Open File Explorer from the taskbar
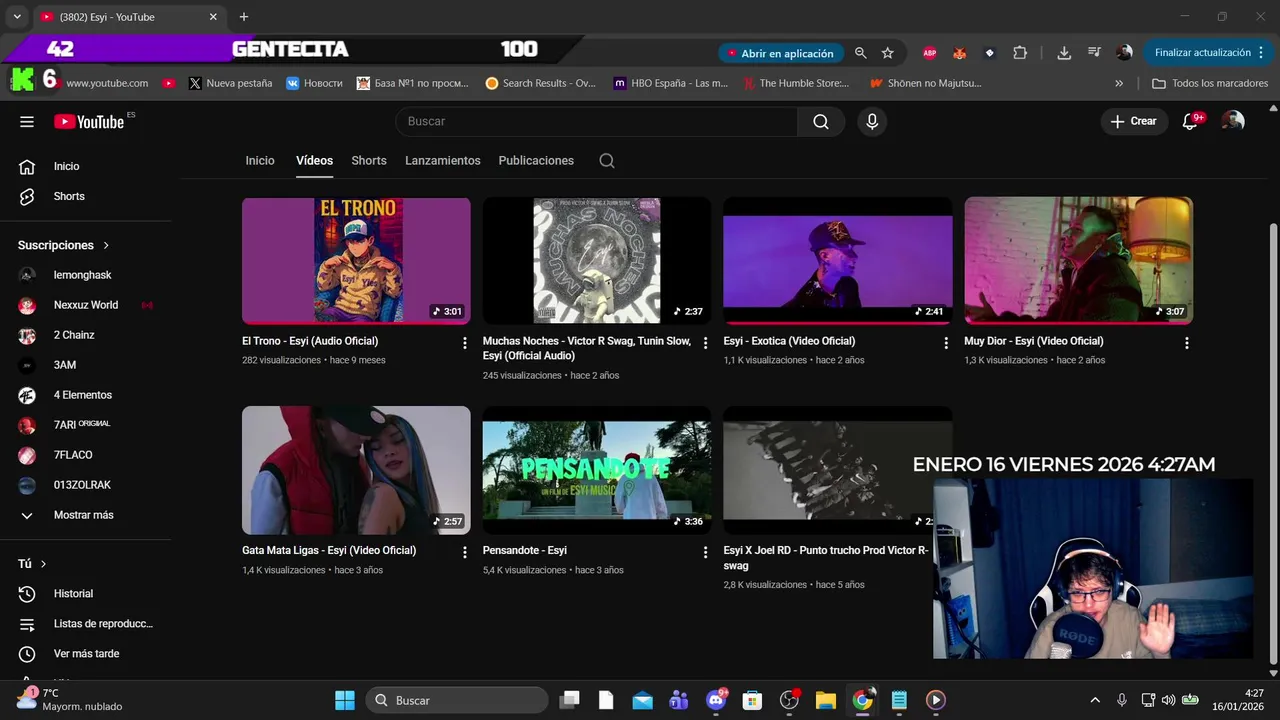The image size is (1280, 720). (x=825, y=700)
